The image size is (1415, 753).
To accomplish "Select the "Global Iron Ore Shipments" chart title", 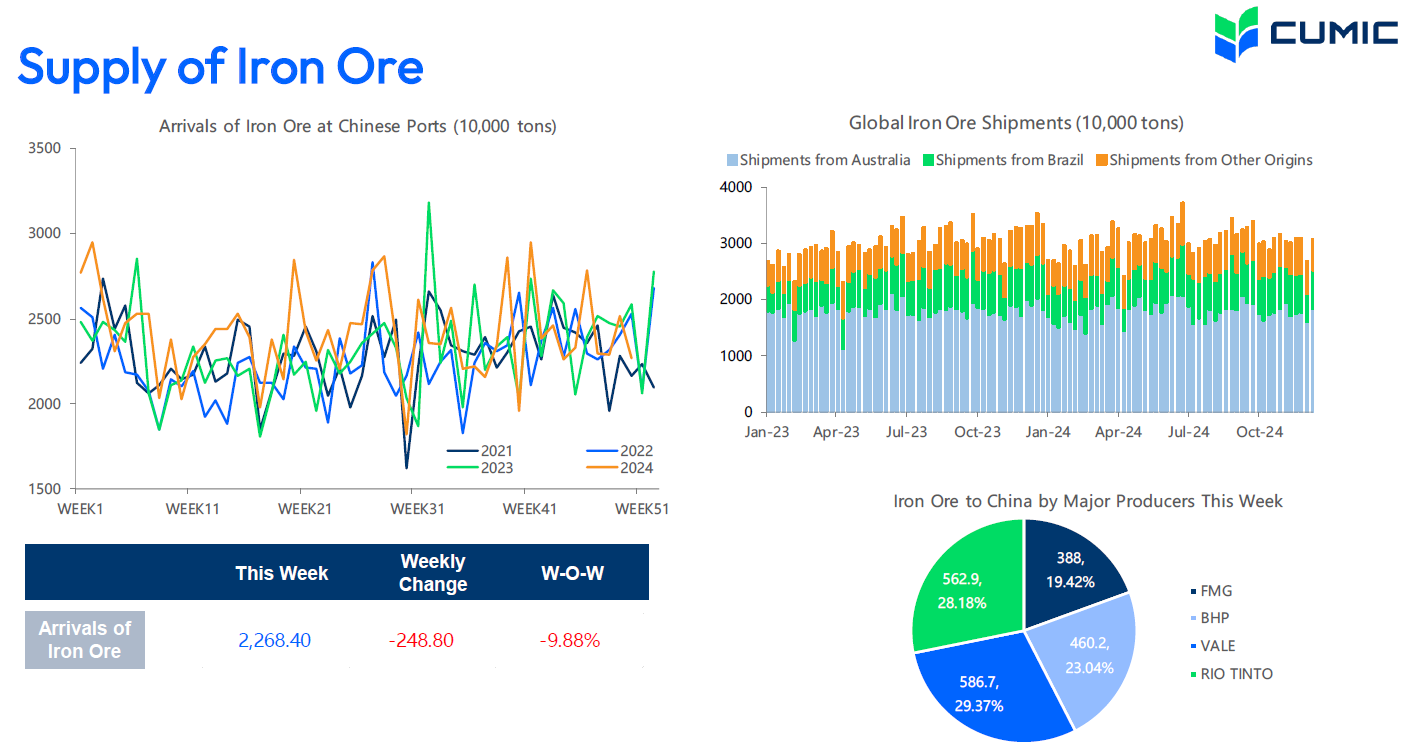I will coord(1016,123).
